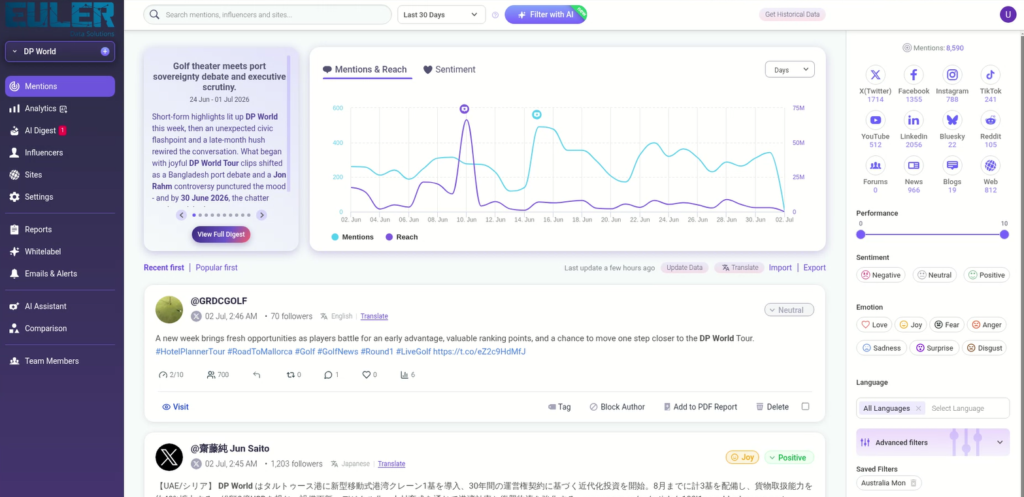Click the 15 Jun marker on the chart
This screenshot has height=497, width=1024.
click(537, 115)
